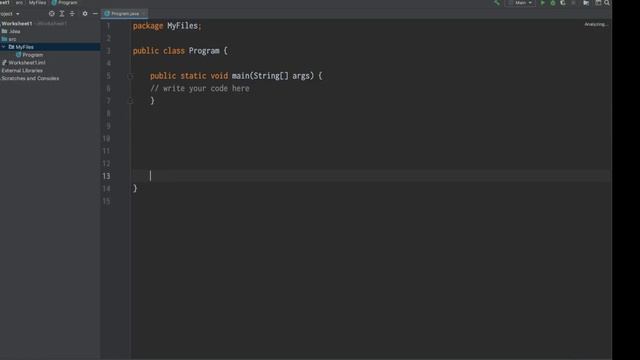Open Project panel settings gear
640x360 pixels.
pyautogui.click(x=85, y=13)
